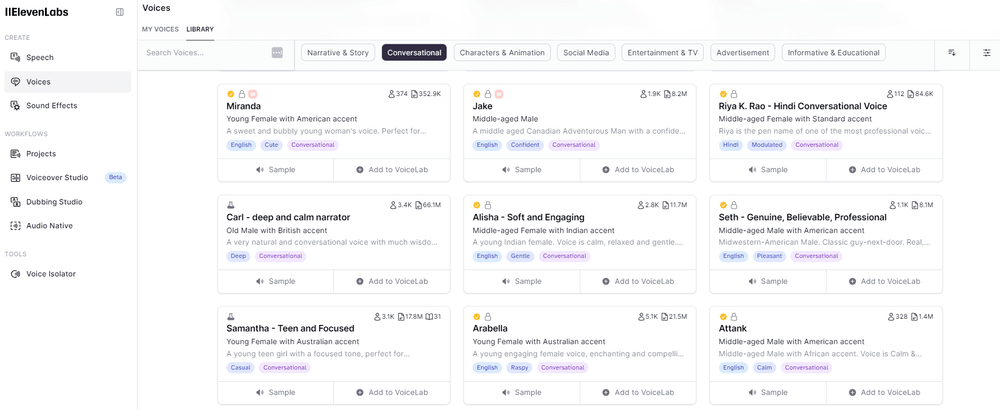Screen dimensions: 1000x410
Task: Add Carl to VoiceLab
Action: coord(392,281)
